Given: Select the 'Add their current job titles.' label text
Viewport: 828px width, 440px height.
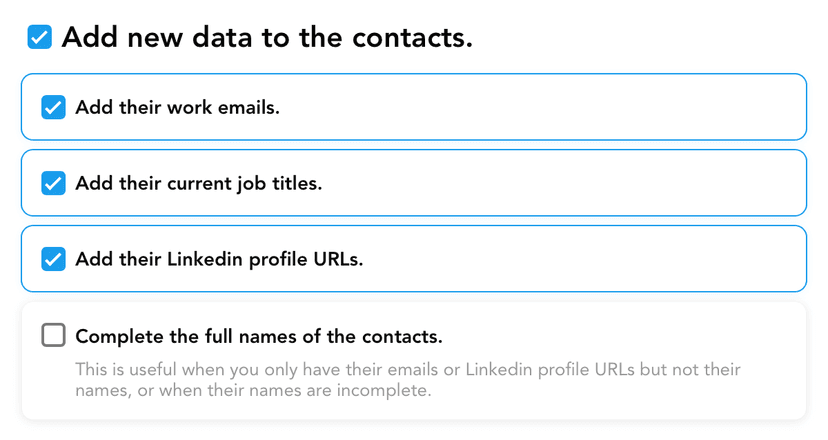Looking at the screenshot, I should 198,183.
